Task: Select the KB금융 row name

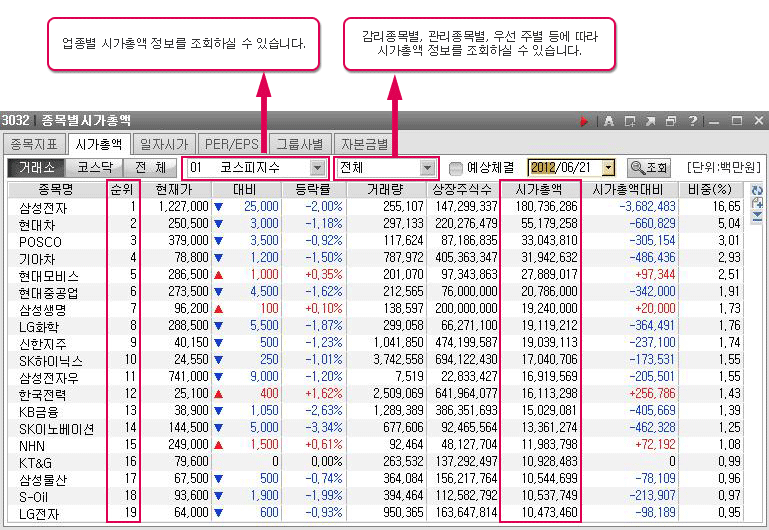Action: pos(39,412)
